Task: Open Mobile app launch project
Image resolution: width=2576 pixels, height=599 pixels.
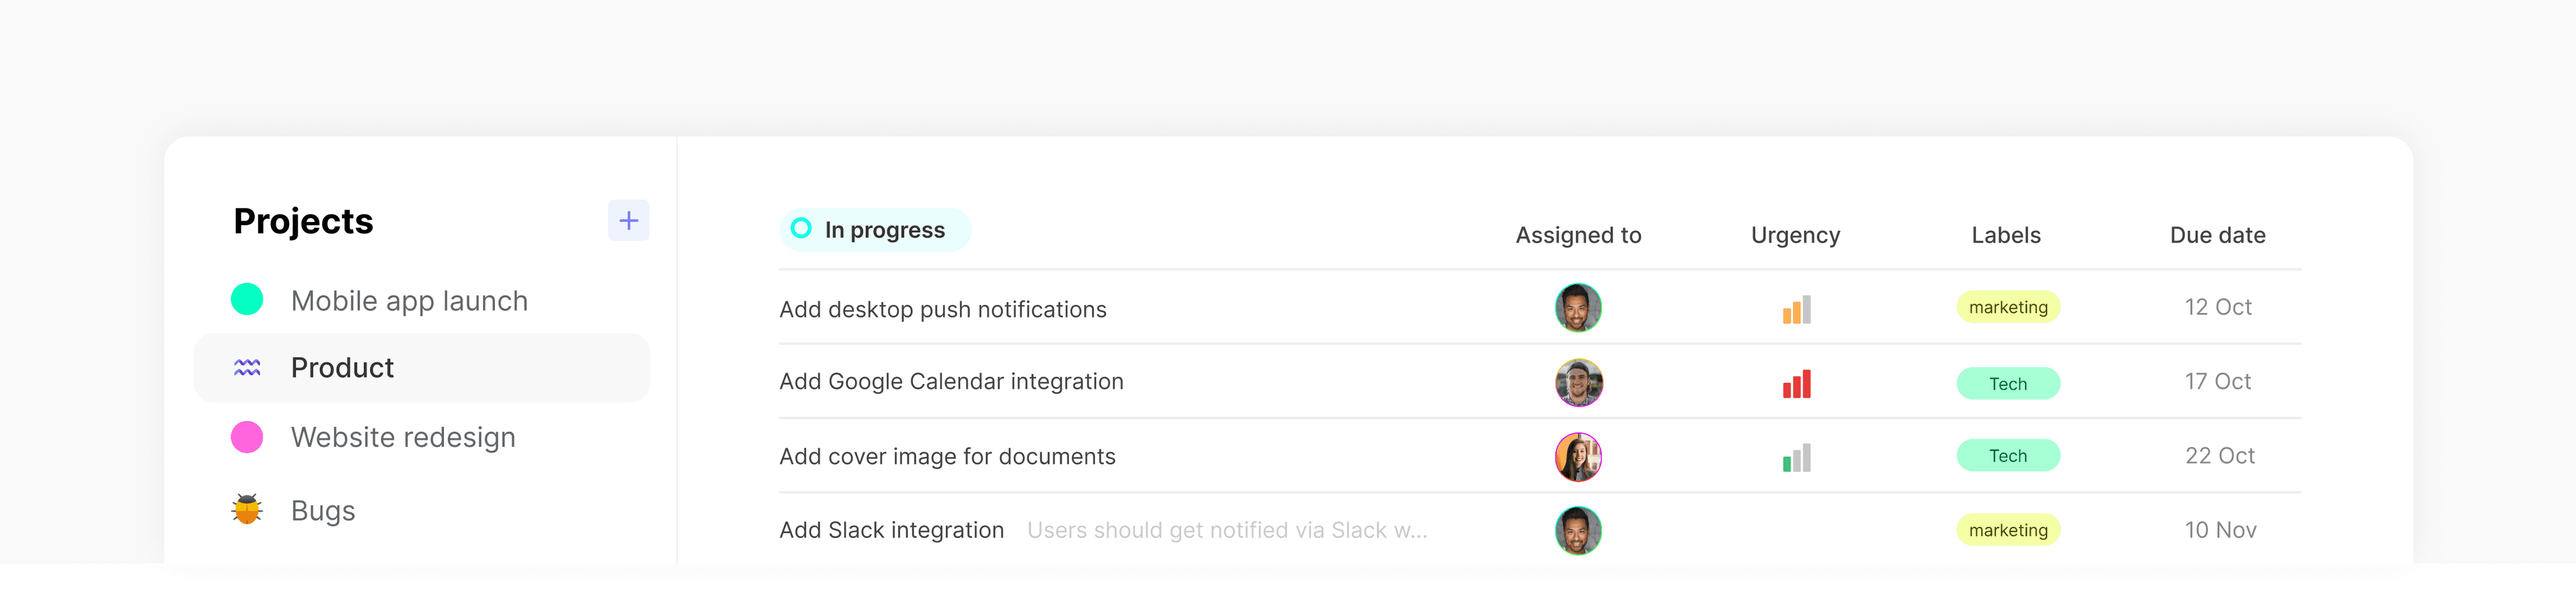Action: (x=409, y=301)
